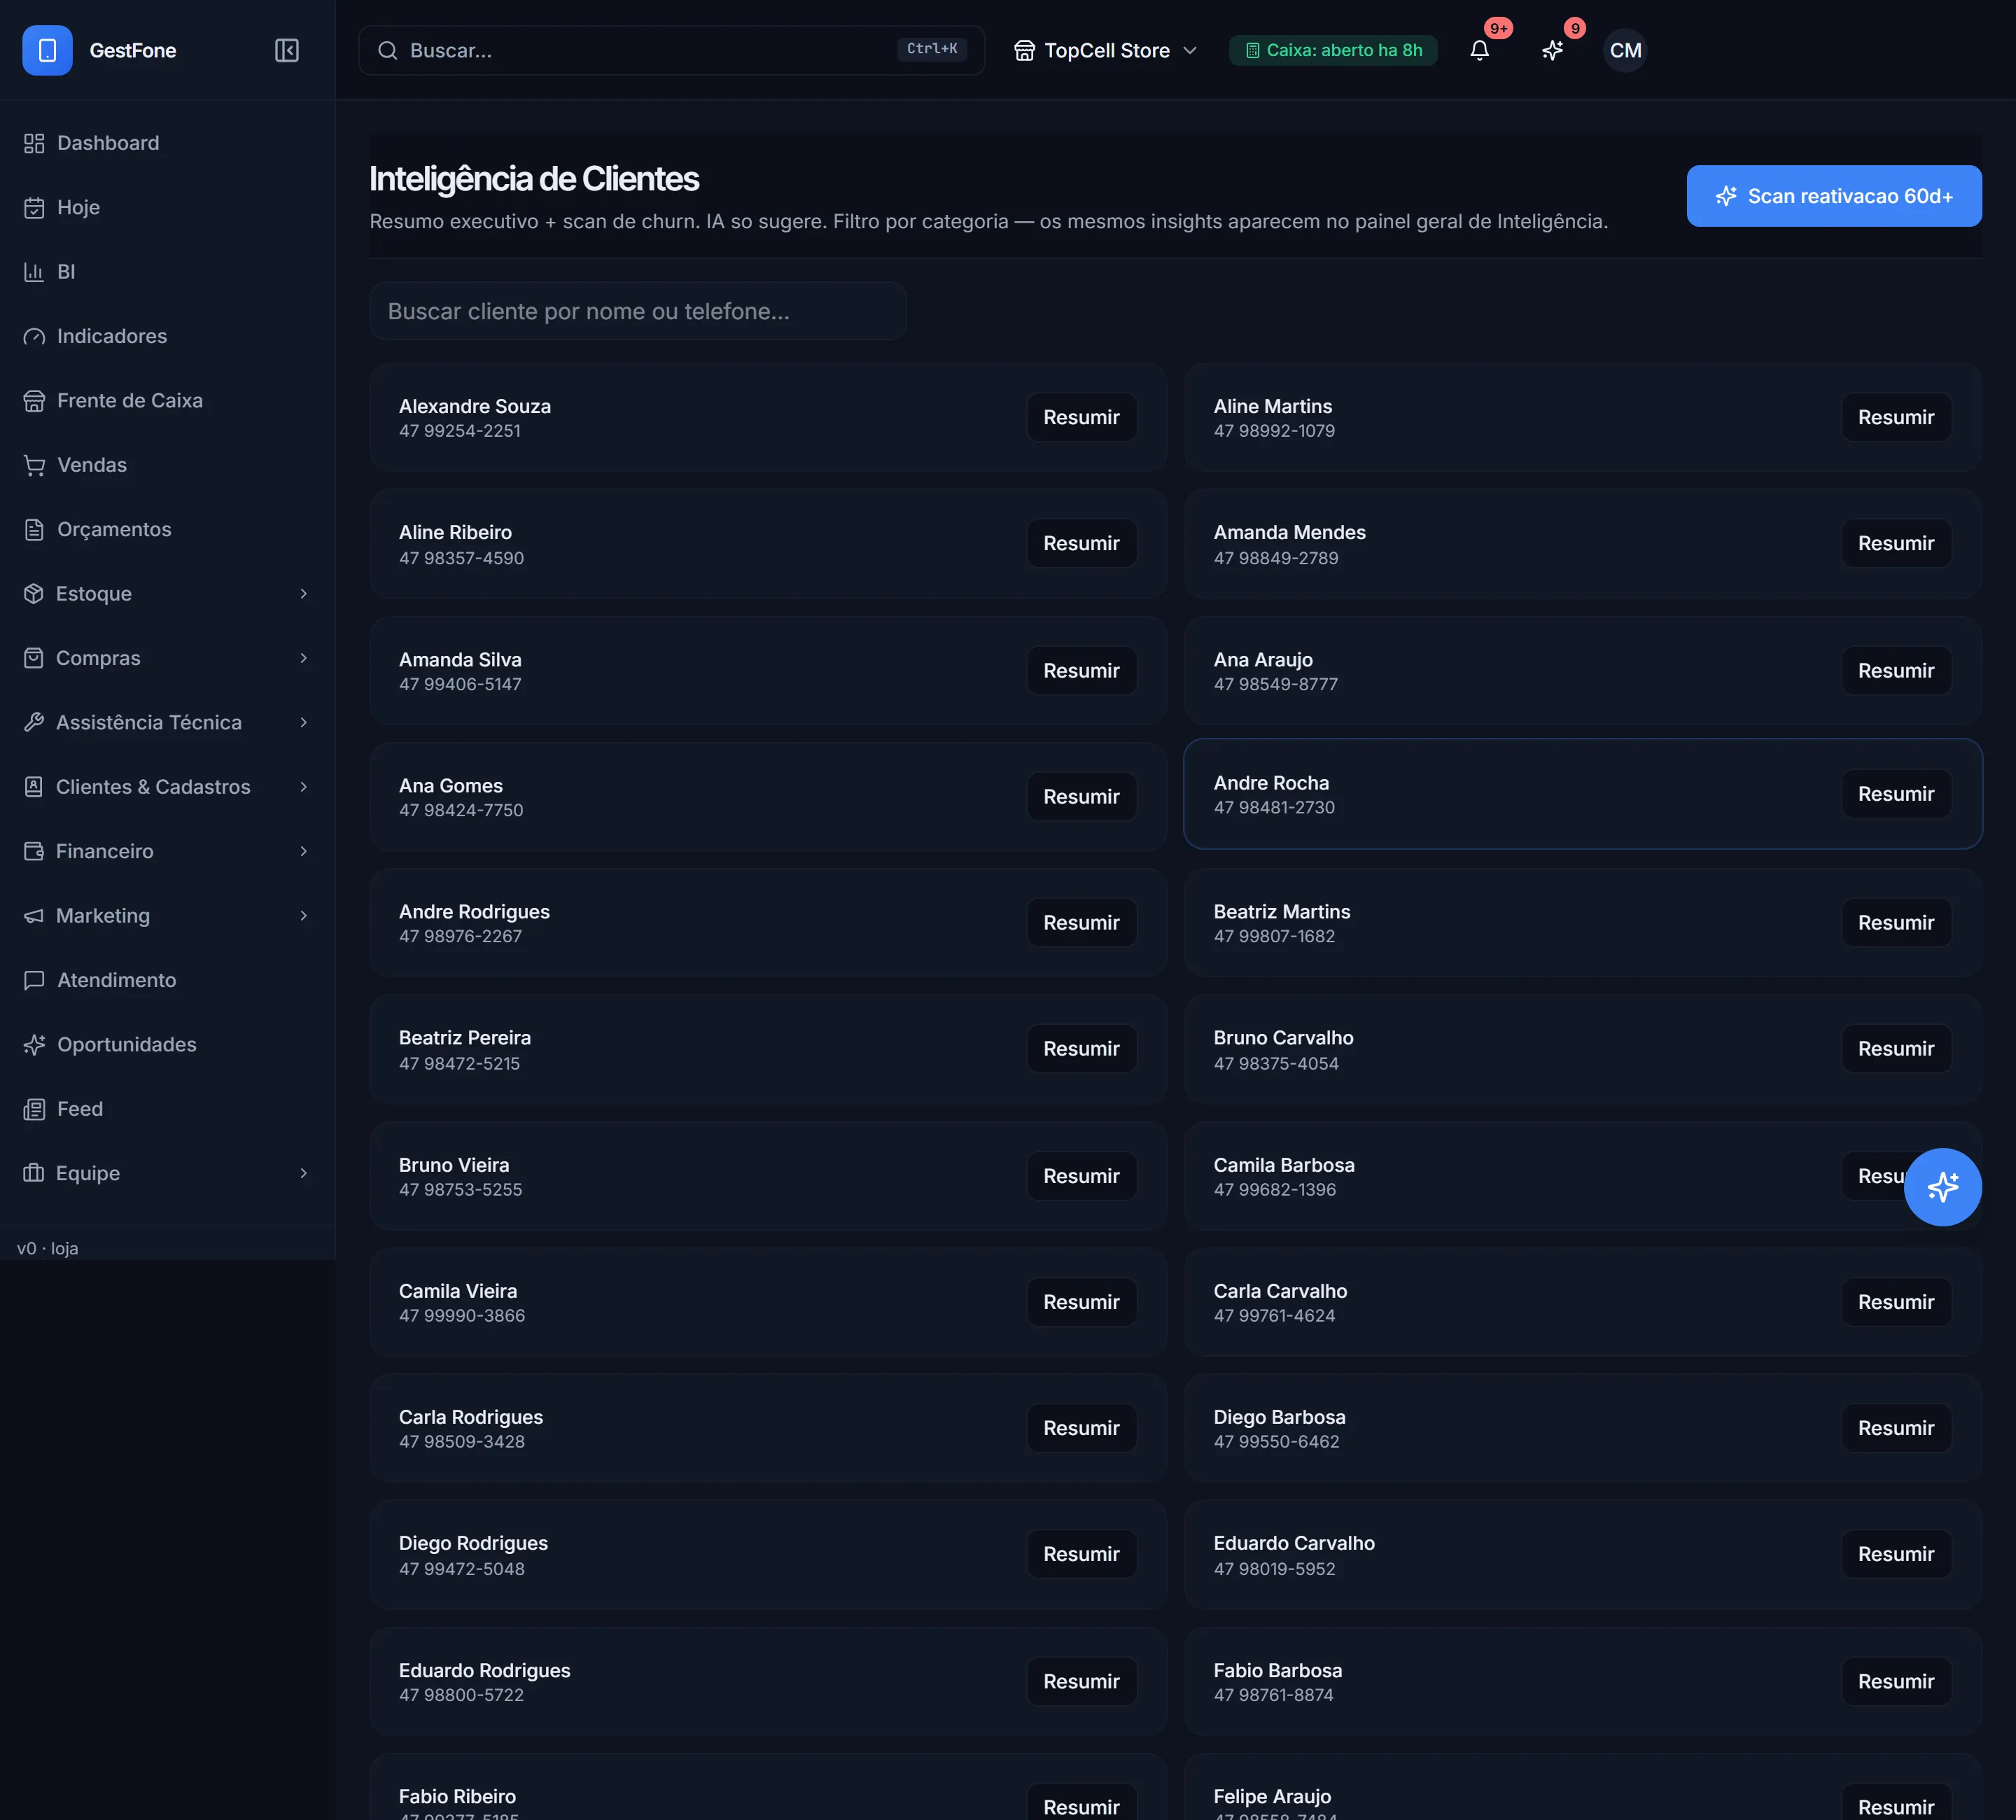Click the Feed newspaper icon
The height and width of the screenshot is (1820, 2016).
coord(34,1109)
